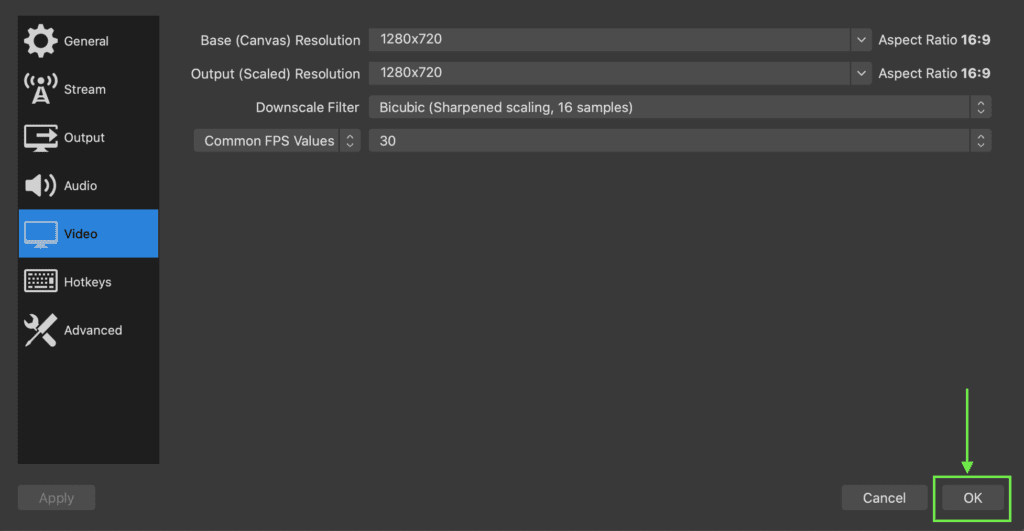Click the Advanced wrench-screwdriver icon
Screen dimensions: 1024x531
40,330
